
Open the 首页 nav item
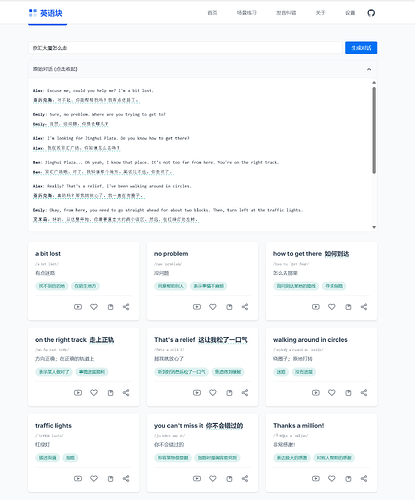pos(212,13)
